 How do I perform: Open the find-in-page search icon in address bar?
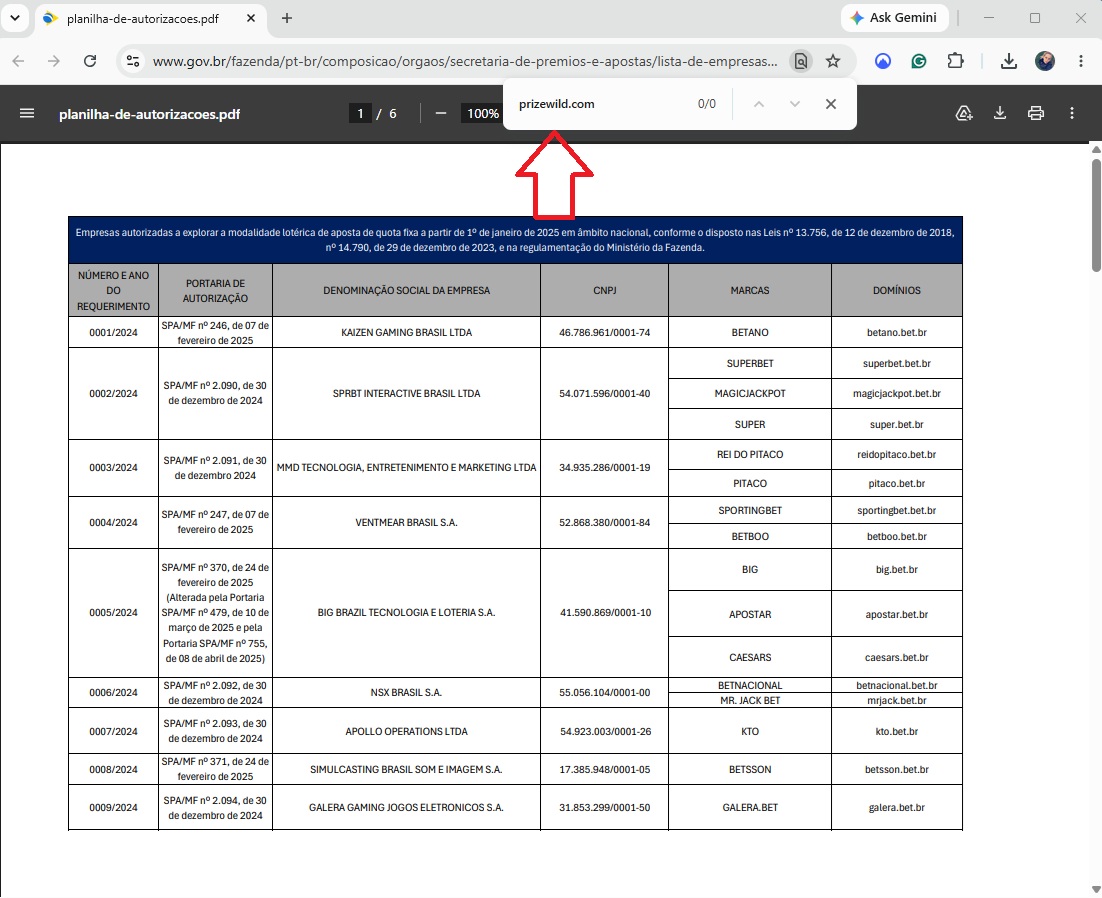click(x=800, y=61)
